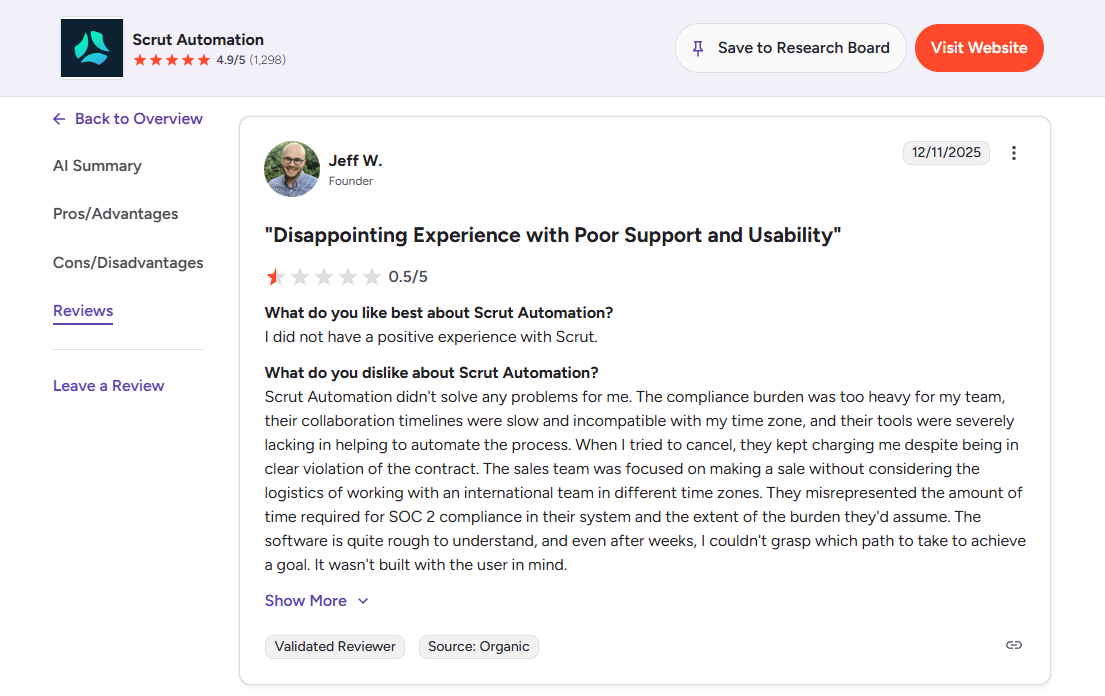Click the back arrow beside Back to Overview
1105x696 pixels.
click(x=58, y=118)
